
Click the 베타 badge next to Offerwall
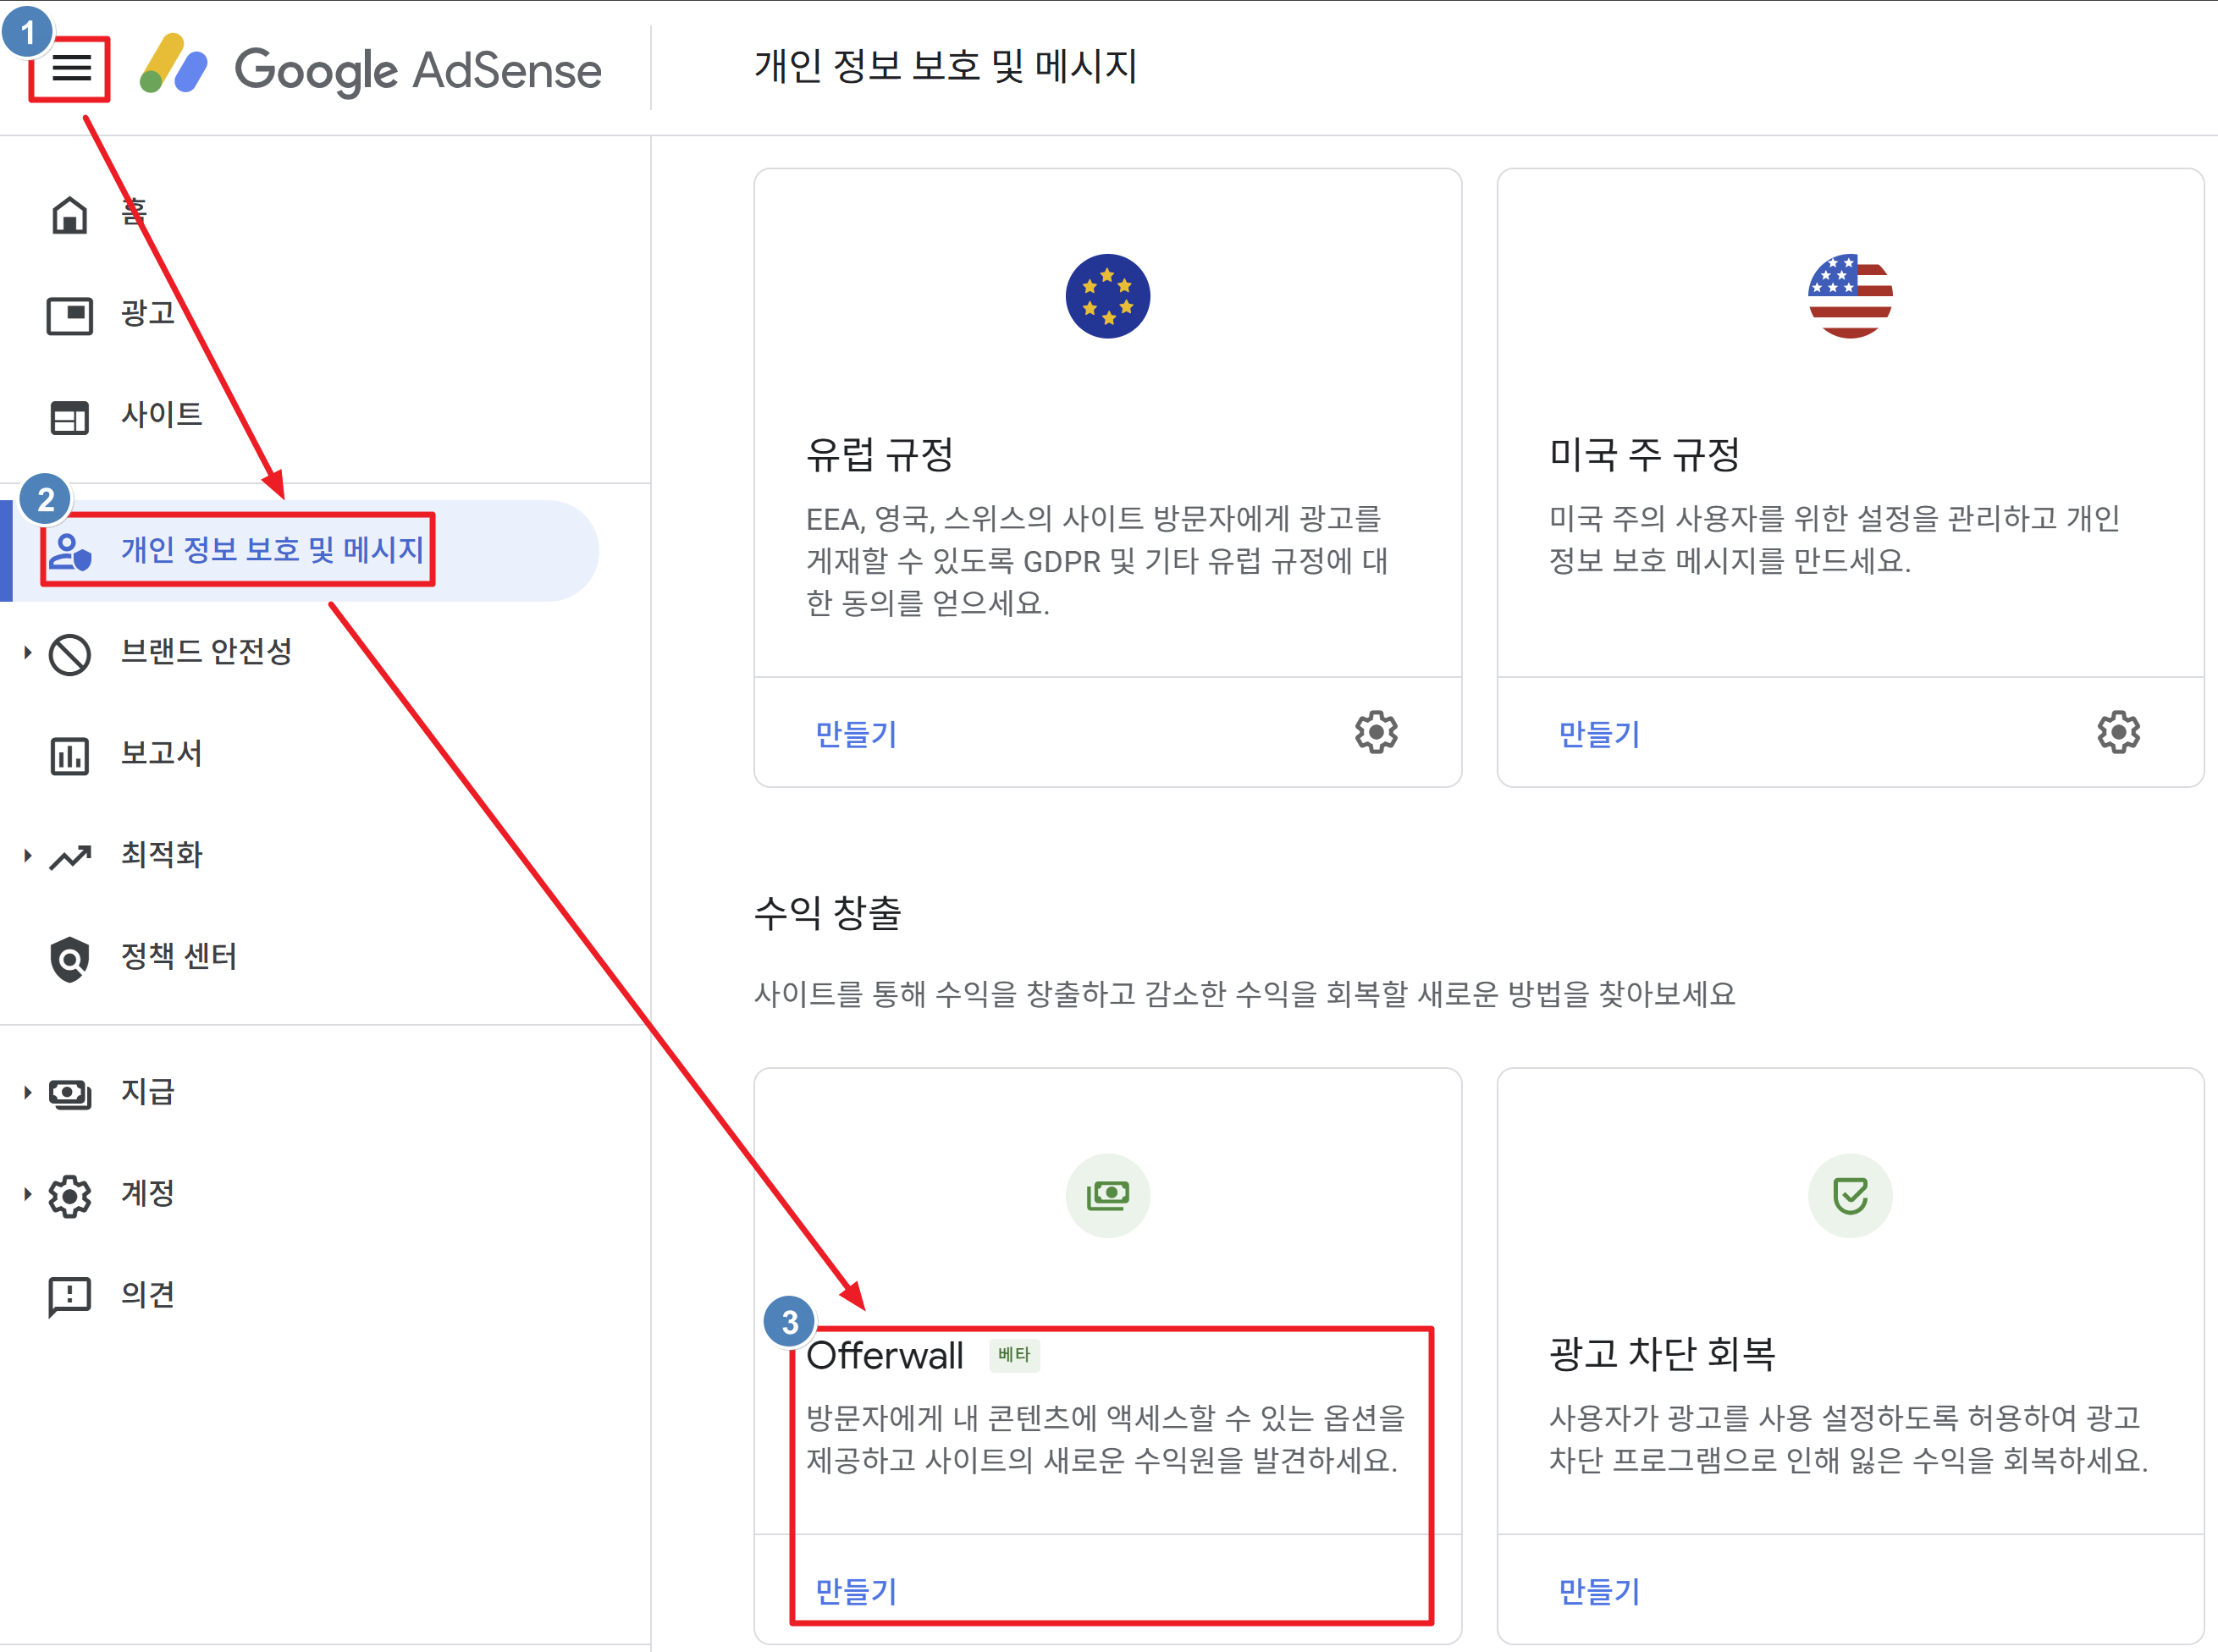point(1014,1355)
